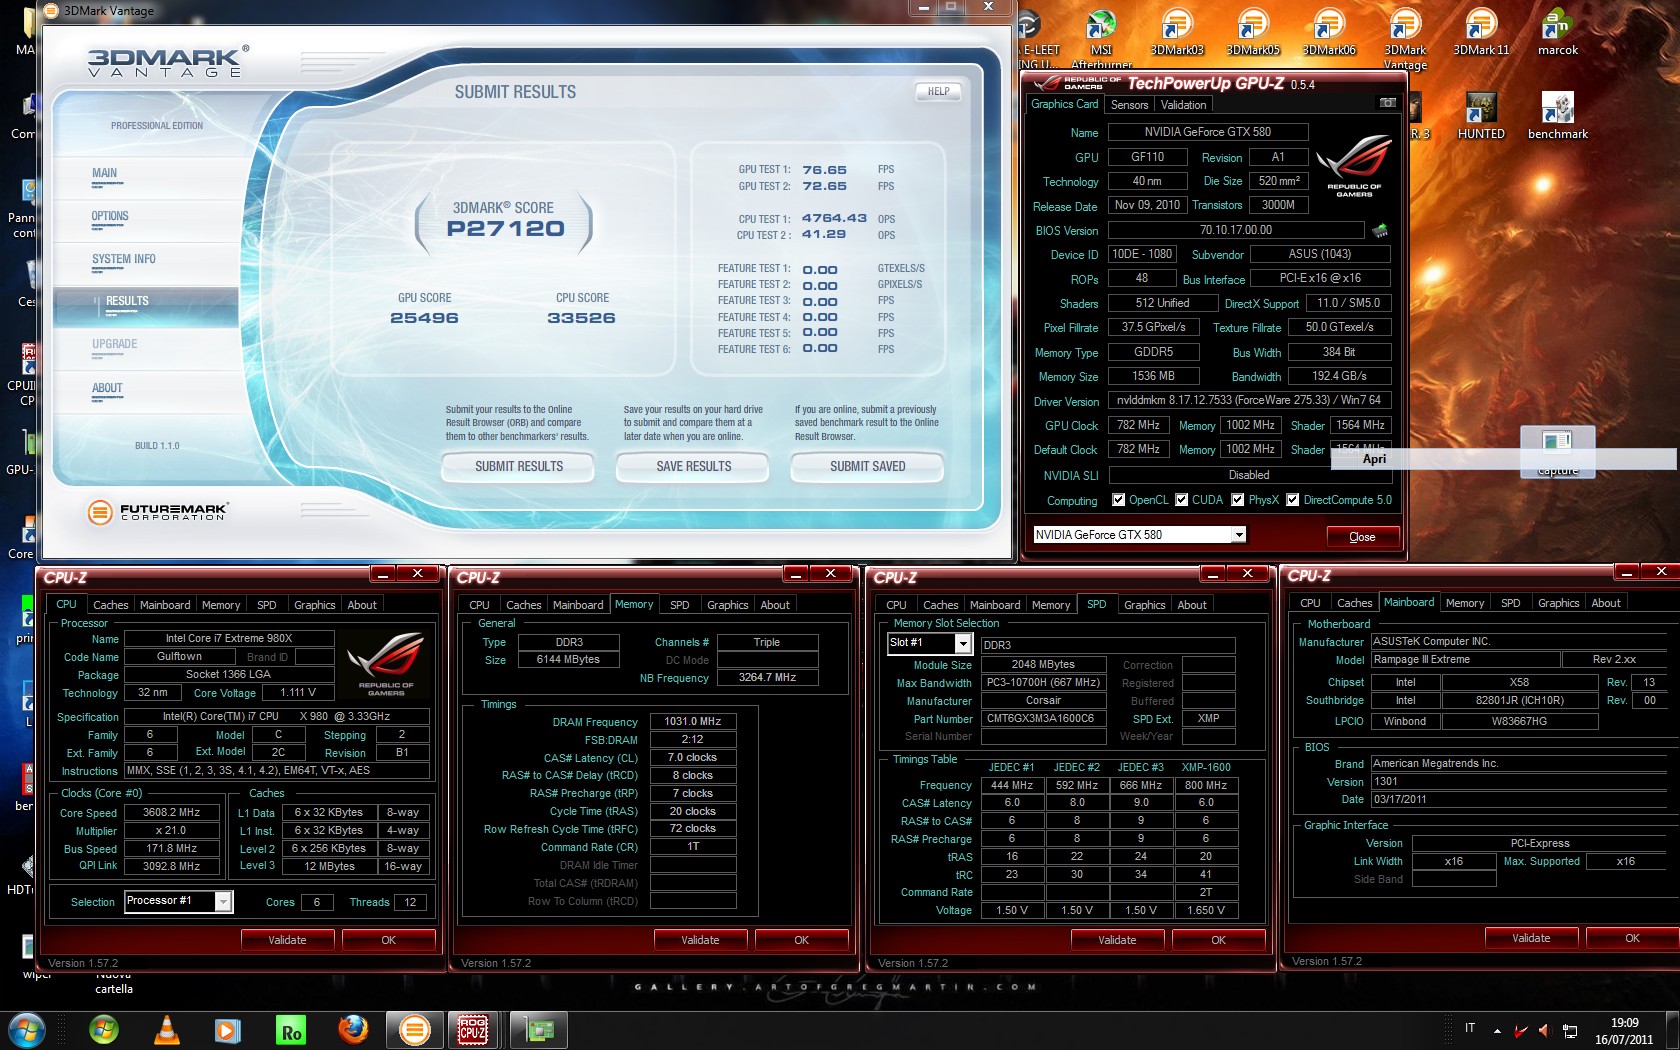Open the Windows Start menu

click(27, 1029)
